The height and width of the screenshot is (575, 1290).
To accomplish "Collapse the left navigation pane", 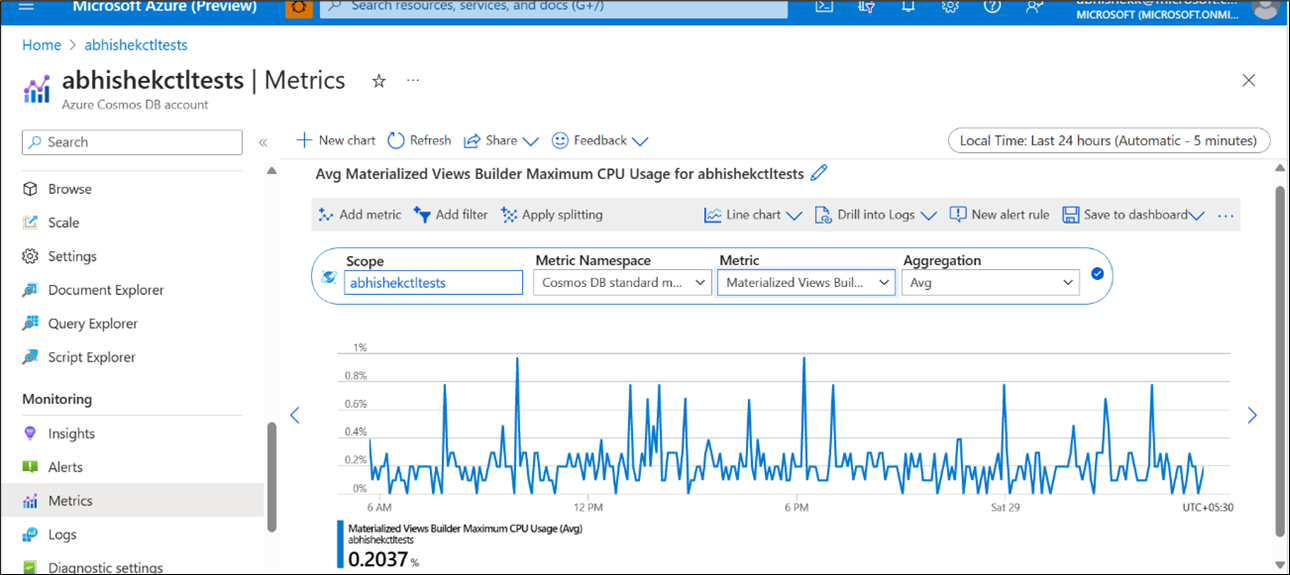I will [263, 142].
